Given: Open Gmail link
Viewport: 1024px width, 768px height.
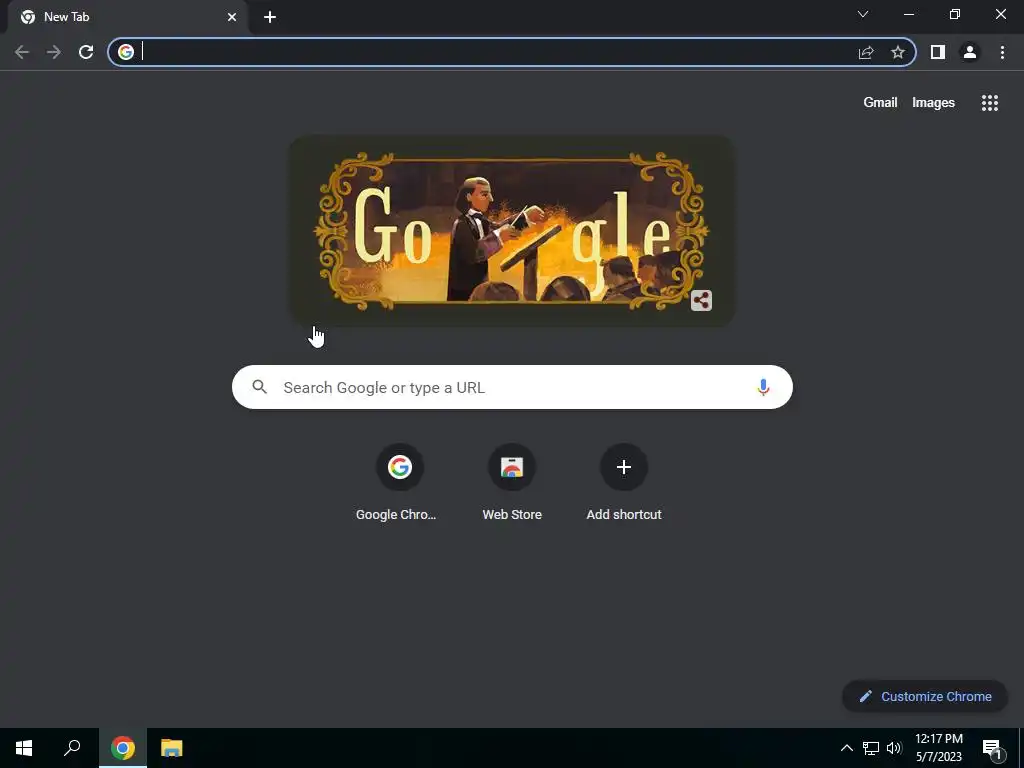Looking at the screenshot, I should [x=880, y=103].
